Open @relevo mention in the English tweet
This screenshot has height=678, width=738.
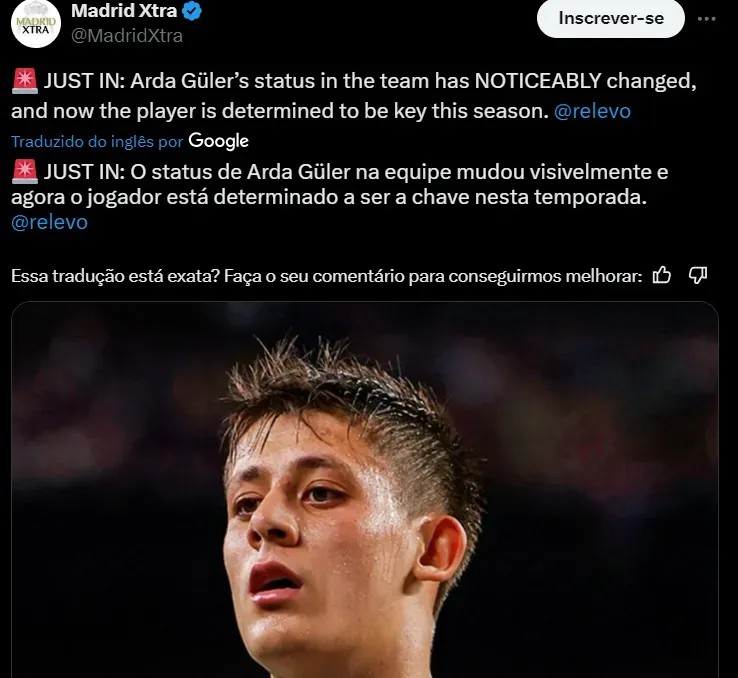(592, 111)
